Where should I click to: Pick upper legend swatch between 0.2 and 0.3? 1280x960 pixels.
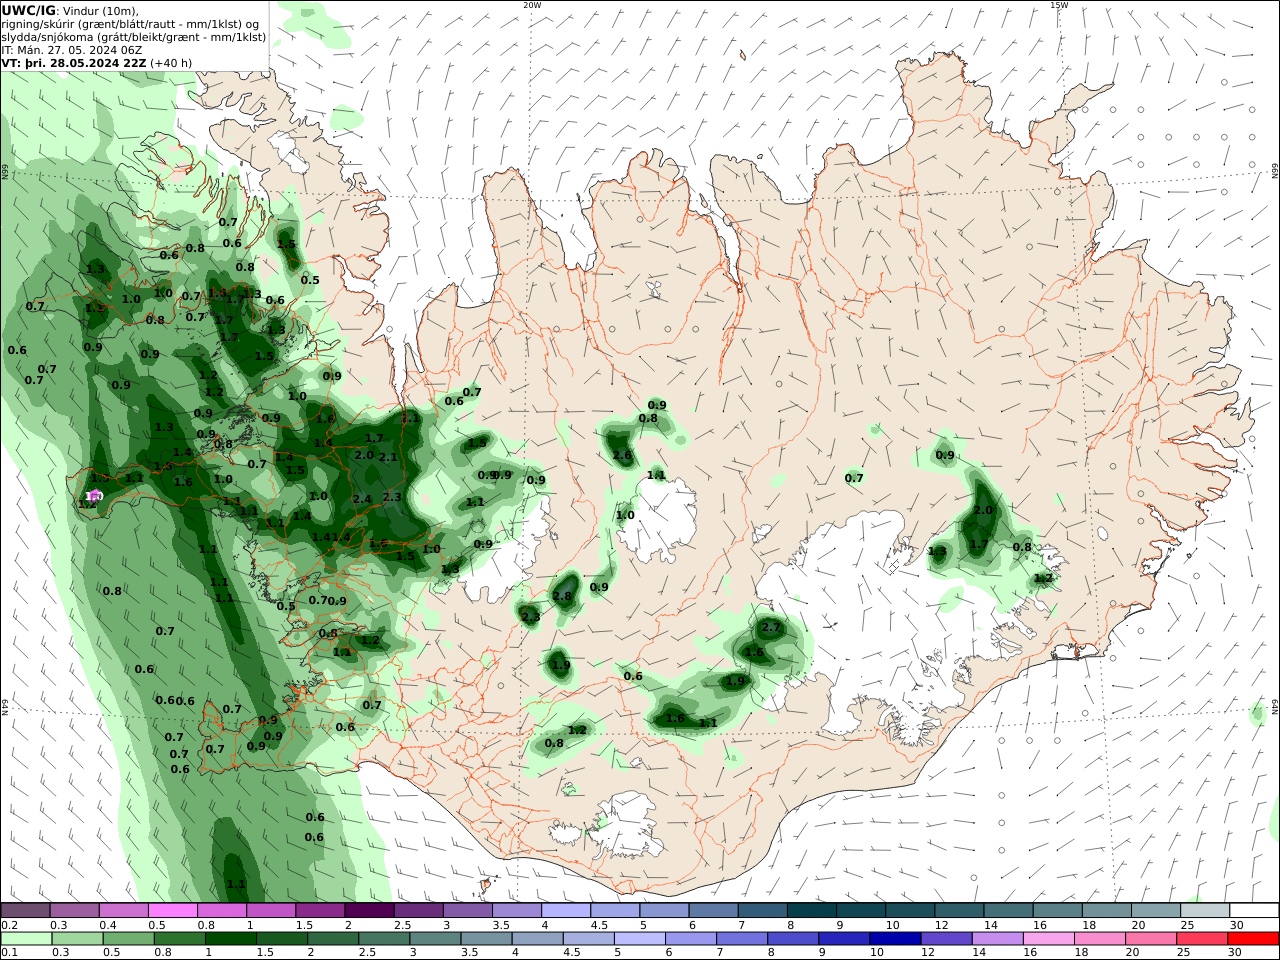click(x=25, y=910)
